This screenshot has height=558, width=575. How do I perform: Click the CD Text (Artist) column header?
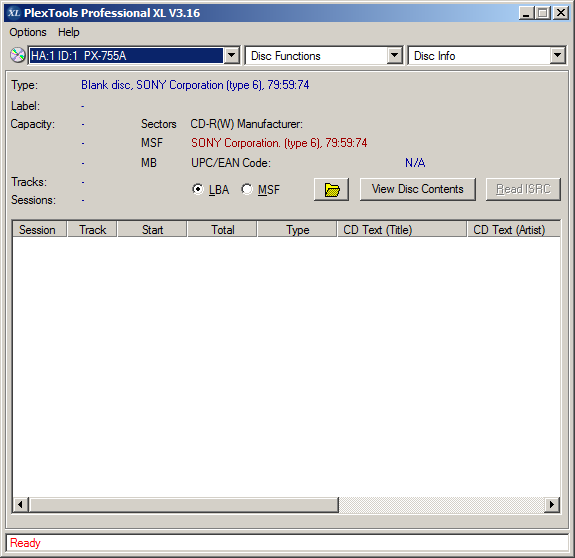click(x=514, y=230)
